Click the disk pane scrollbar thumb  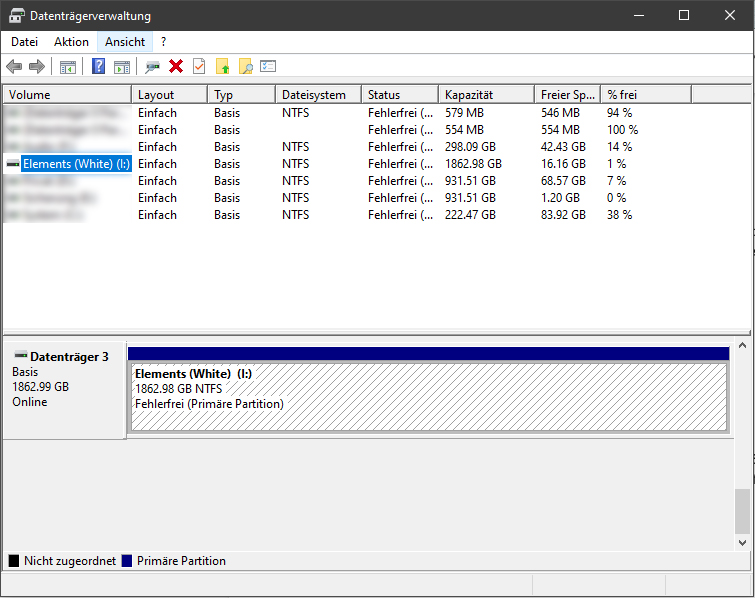pos(742,511)
